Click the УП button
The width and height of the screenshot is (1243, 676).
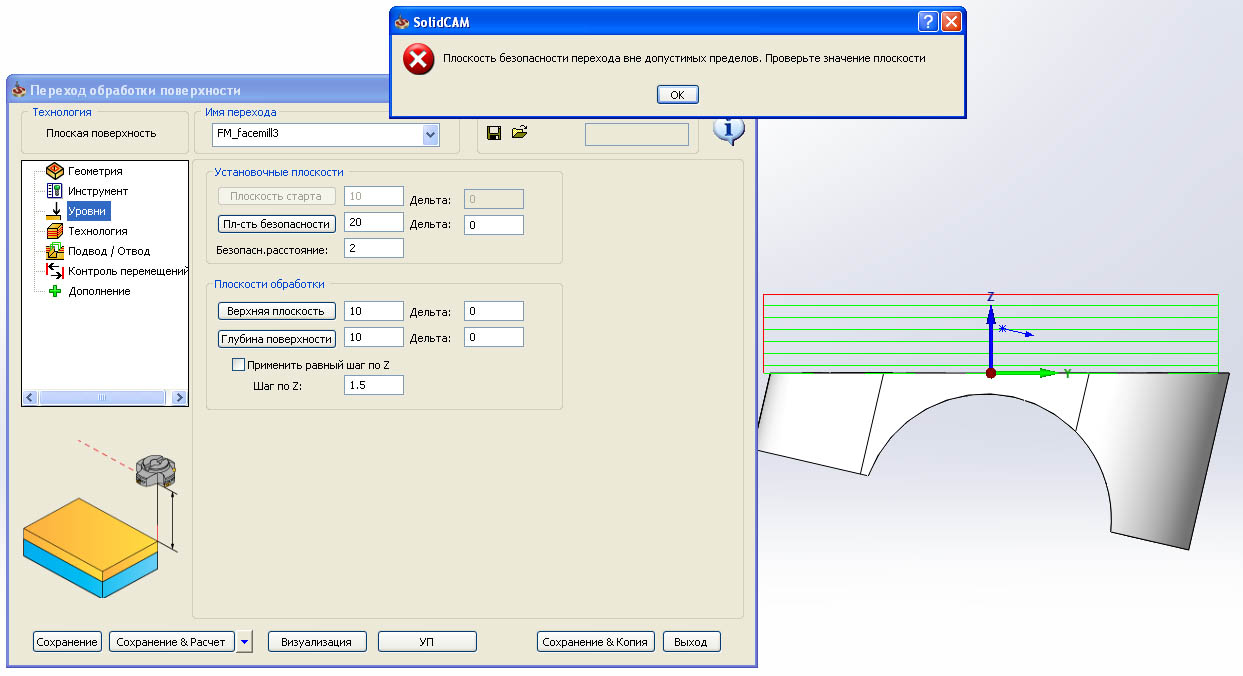(428, 641)
